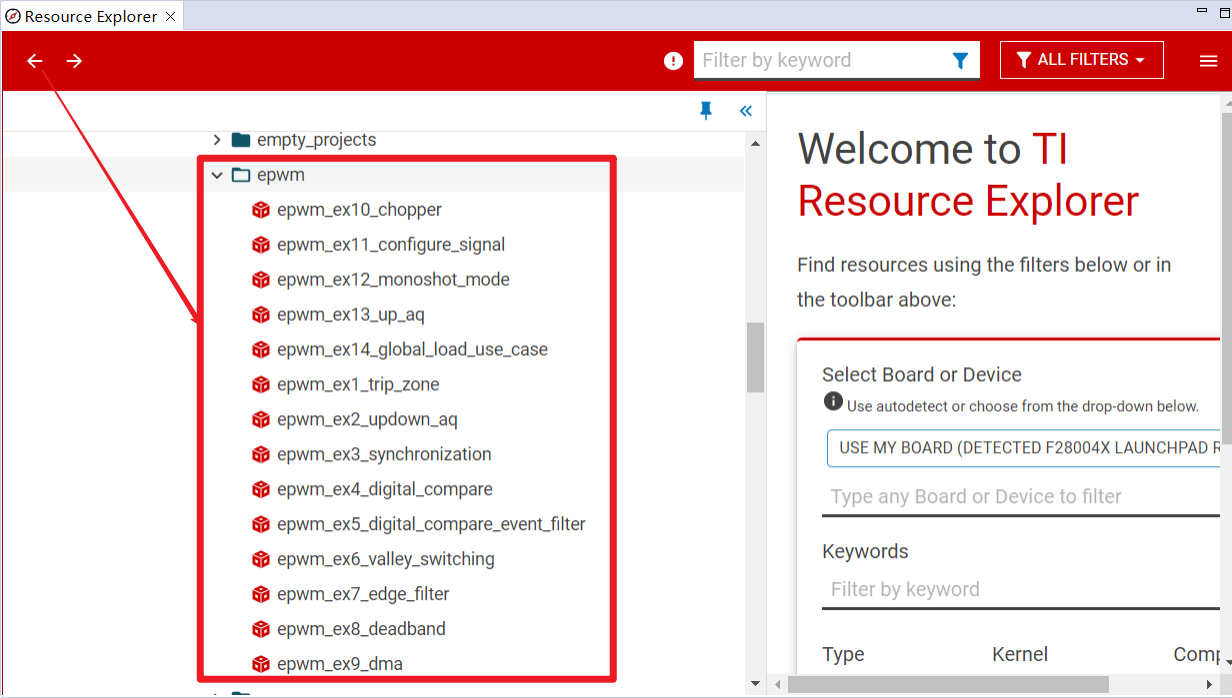Click the epwm_ex2_updown_aq cube icon
Viewport: 1232px width, 698px height.
pos(261,420)
